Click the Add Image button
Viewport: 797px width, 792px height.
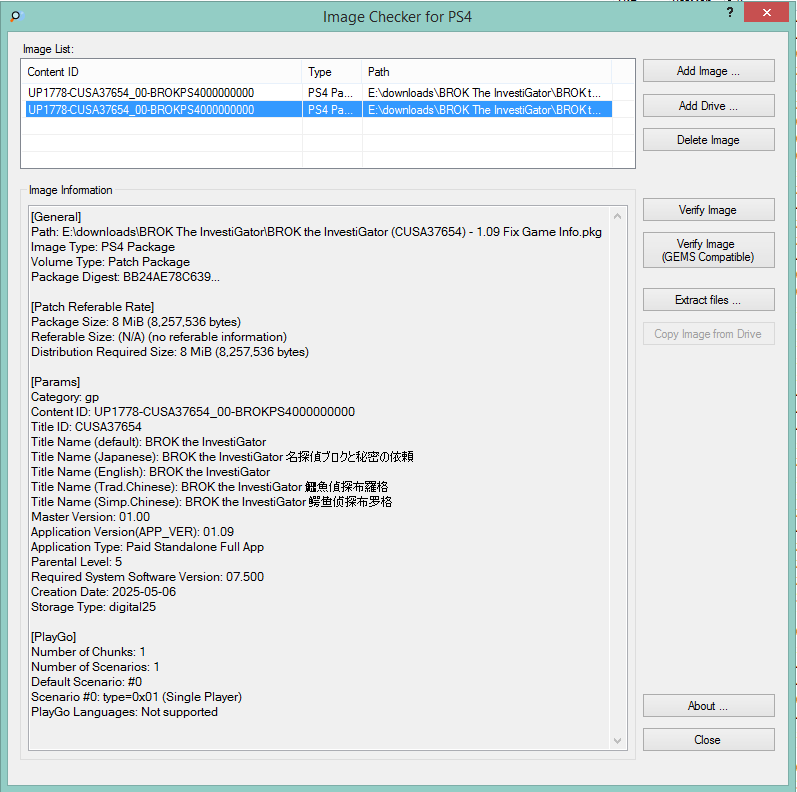tap(708, 71)
